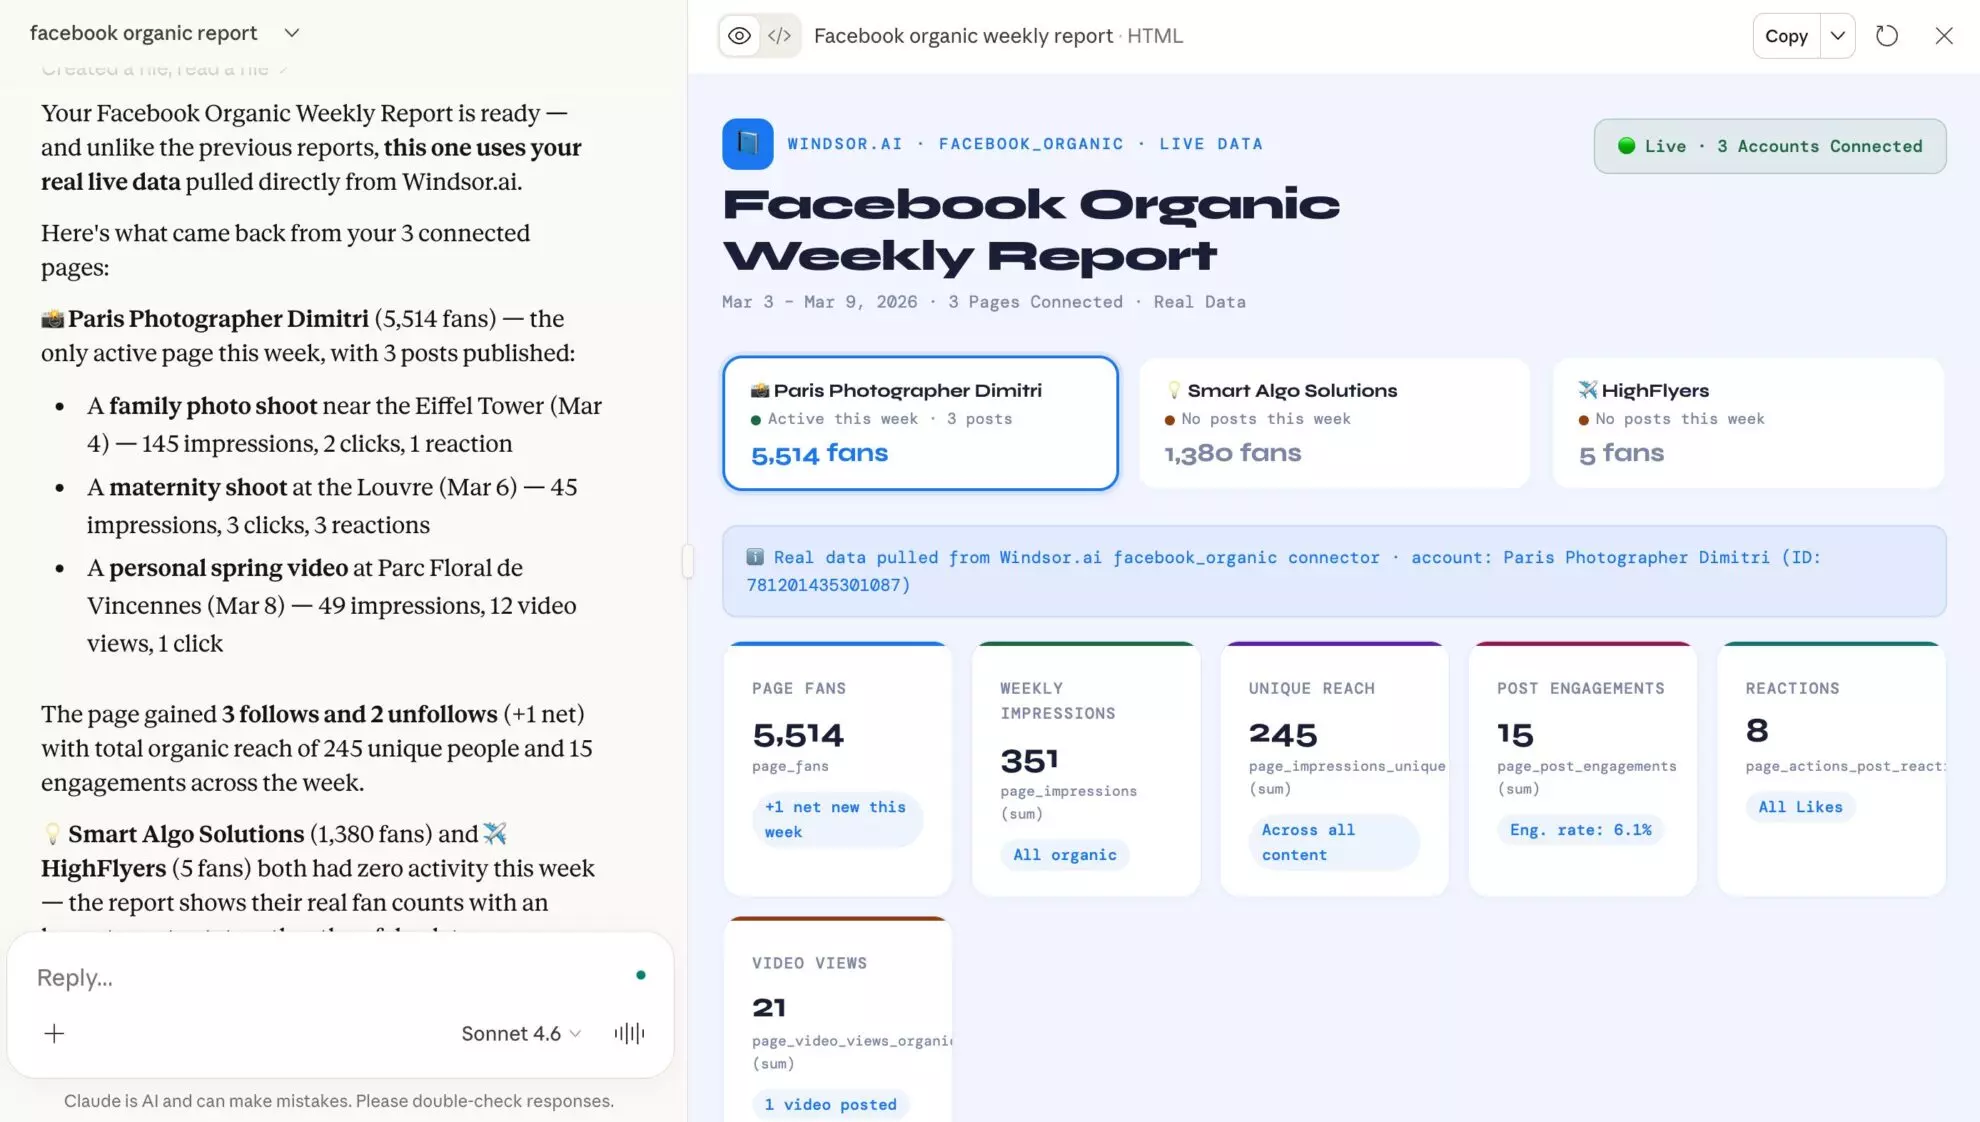This screenshot has width=1980, height=1122.
Task: Open the Copy options dropdown arrow
Action: tap(1838, 36)
